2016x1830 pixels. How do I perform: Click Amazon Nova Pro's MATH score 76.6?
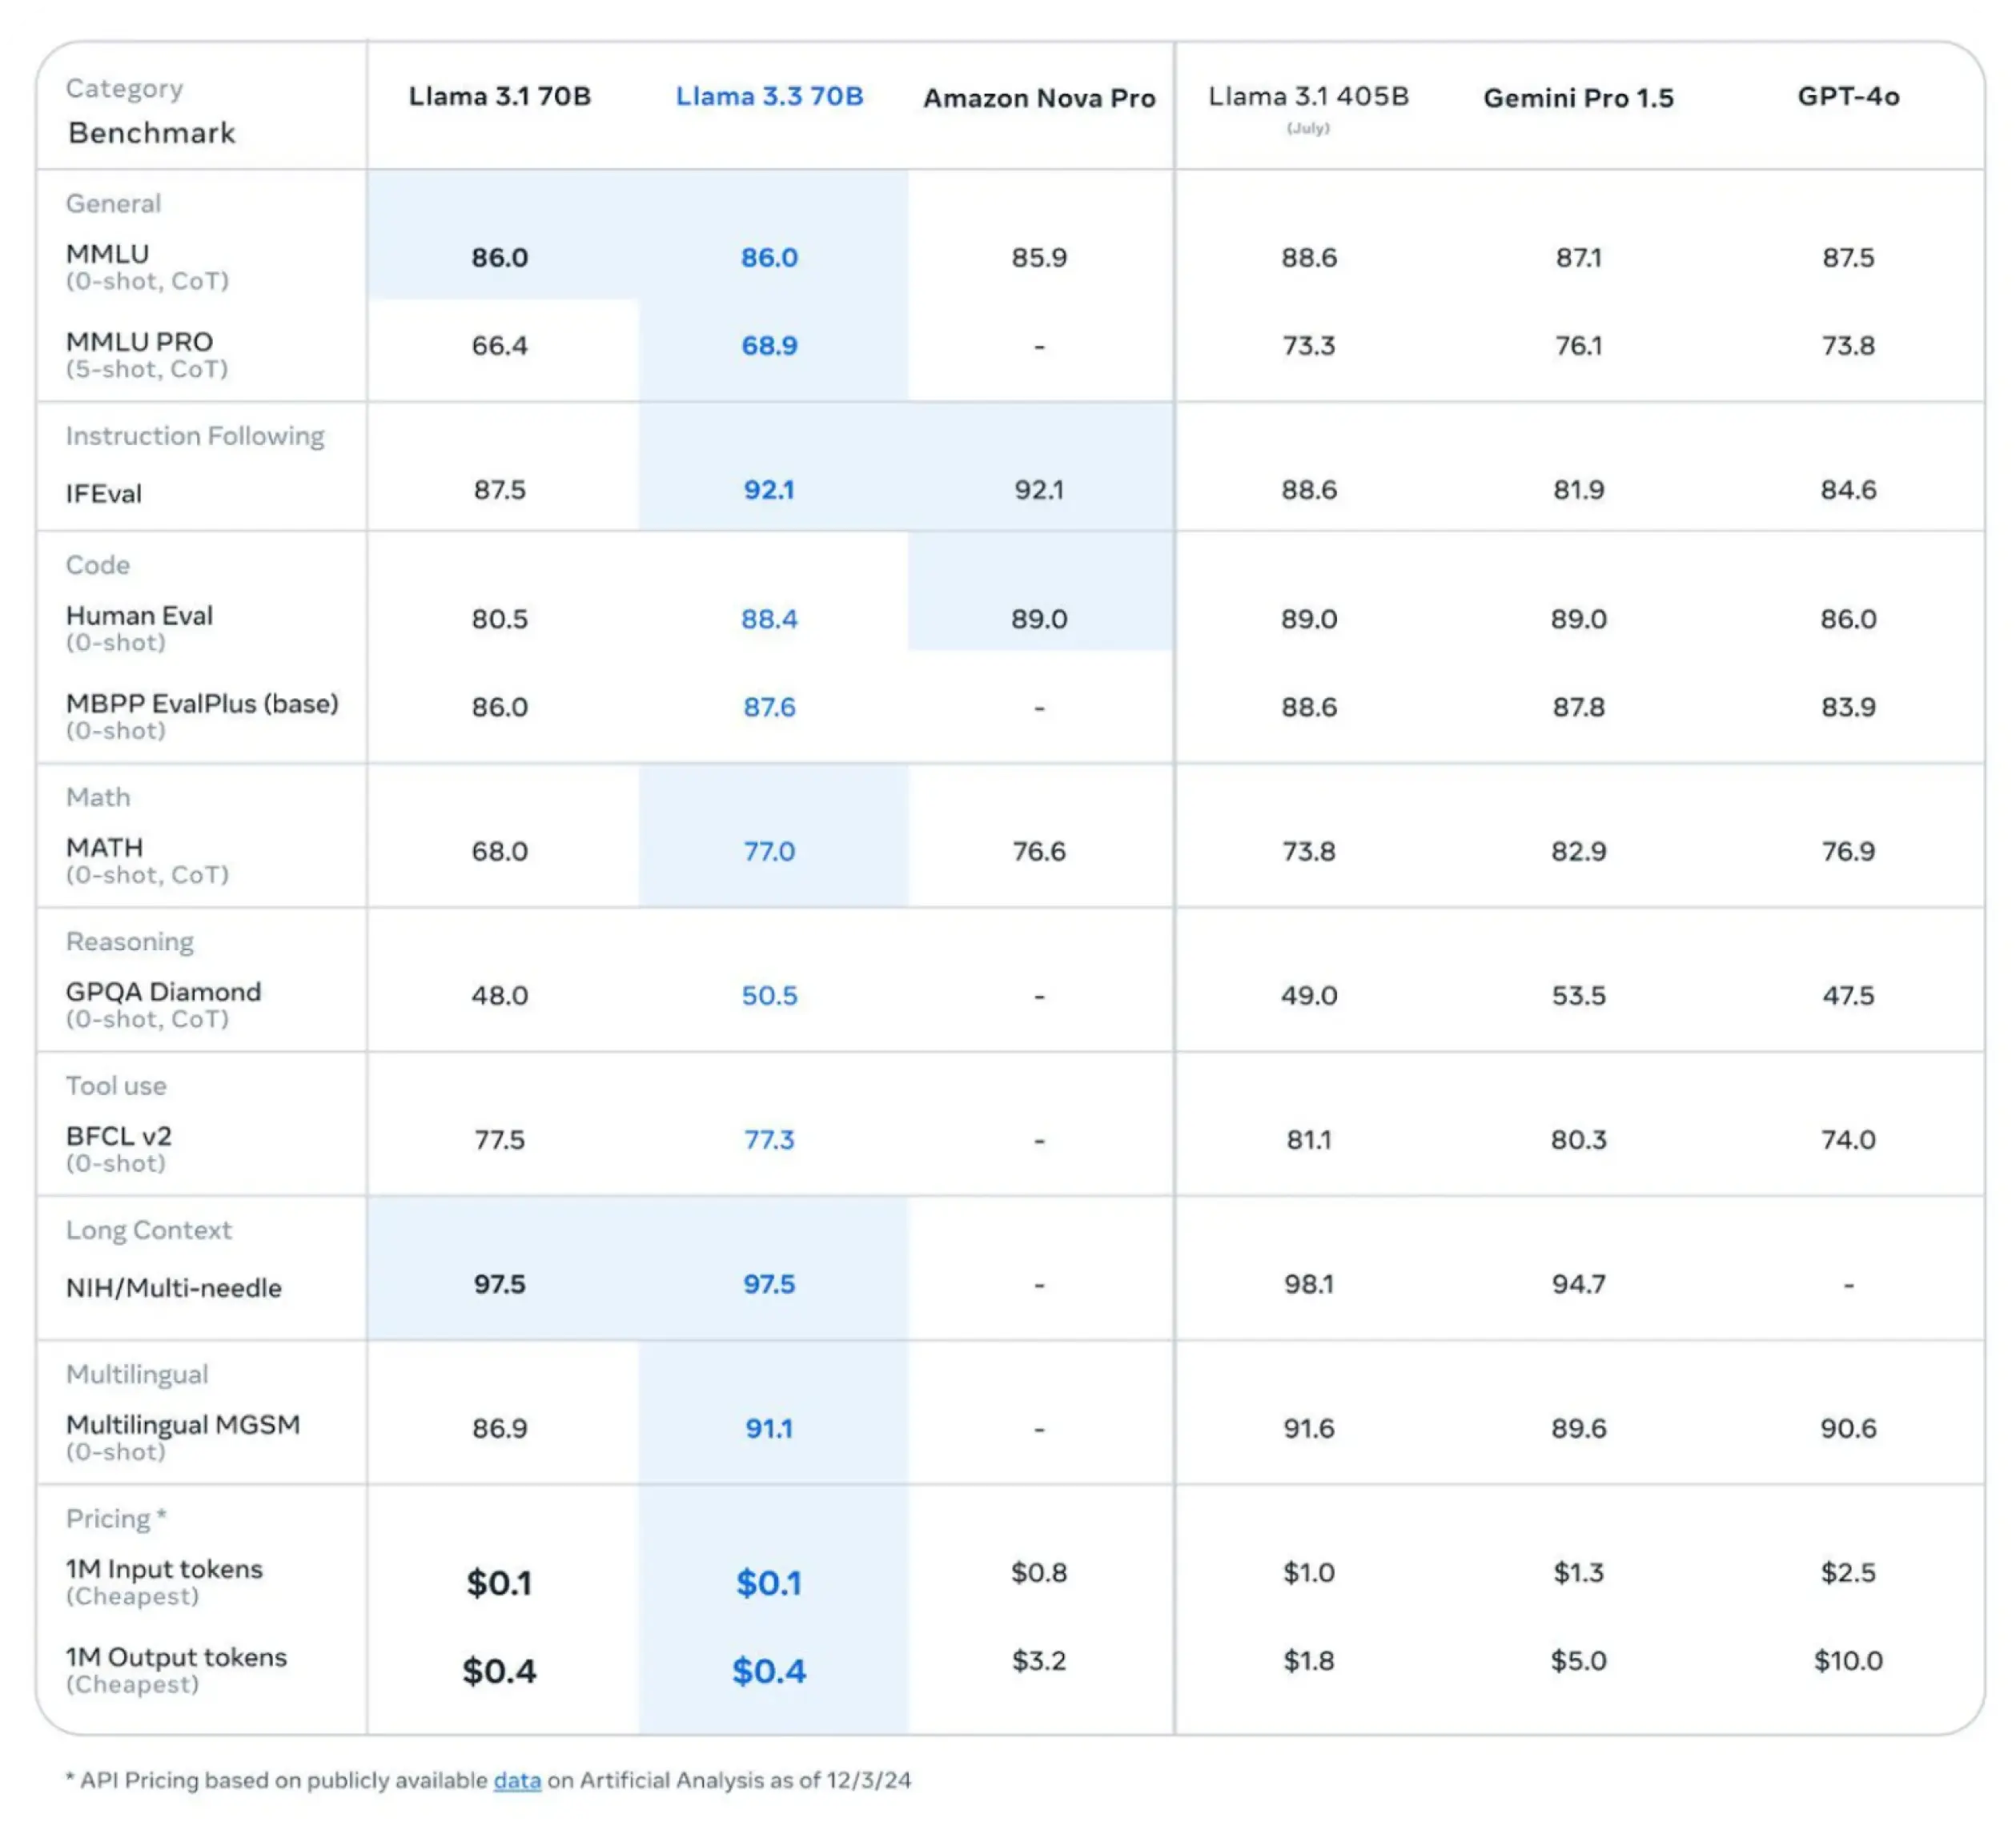coord(1039,851)
